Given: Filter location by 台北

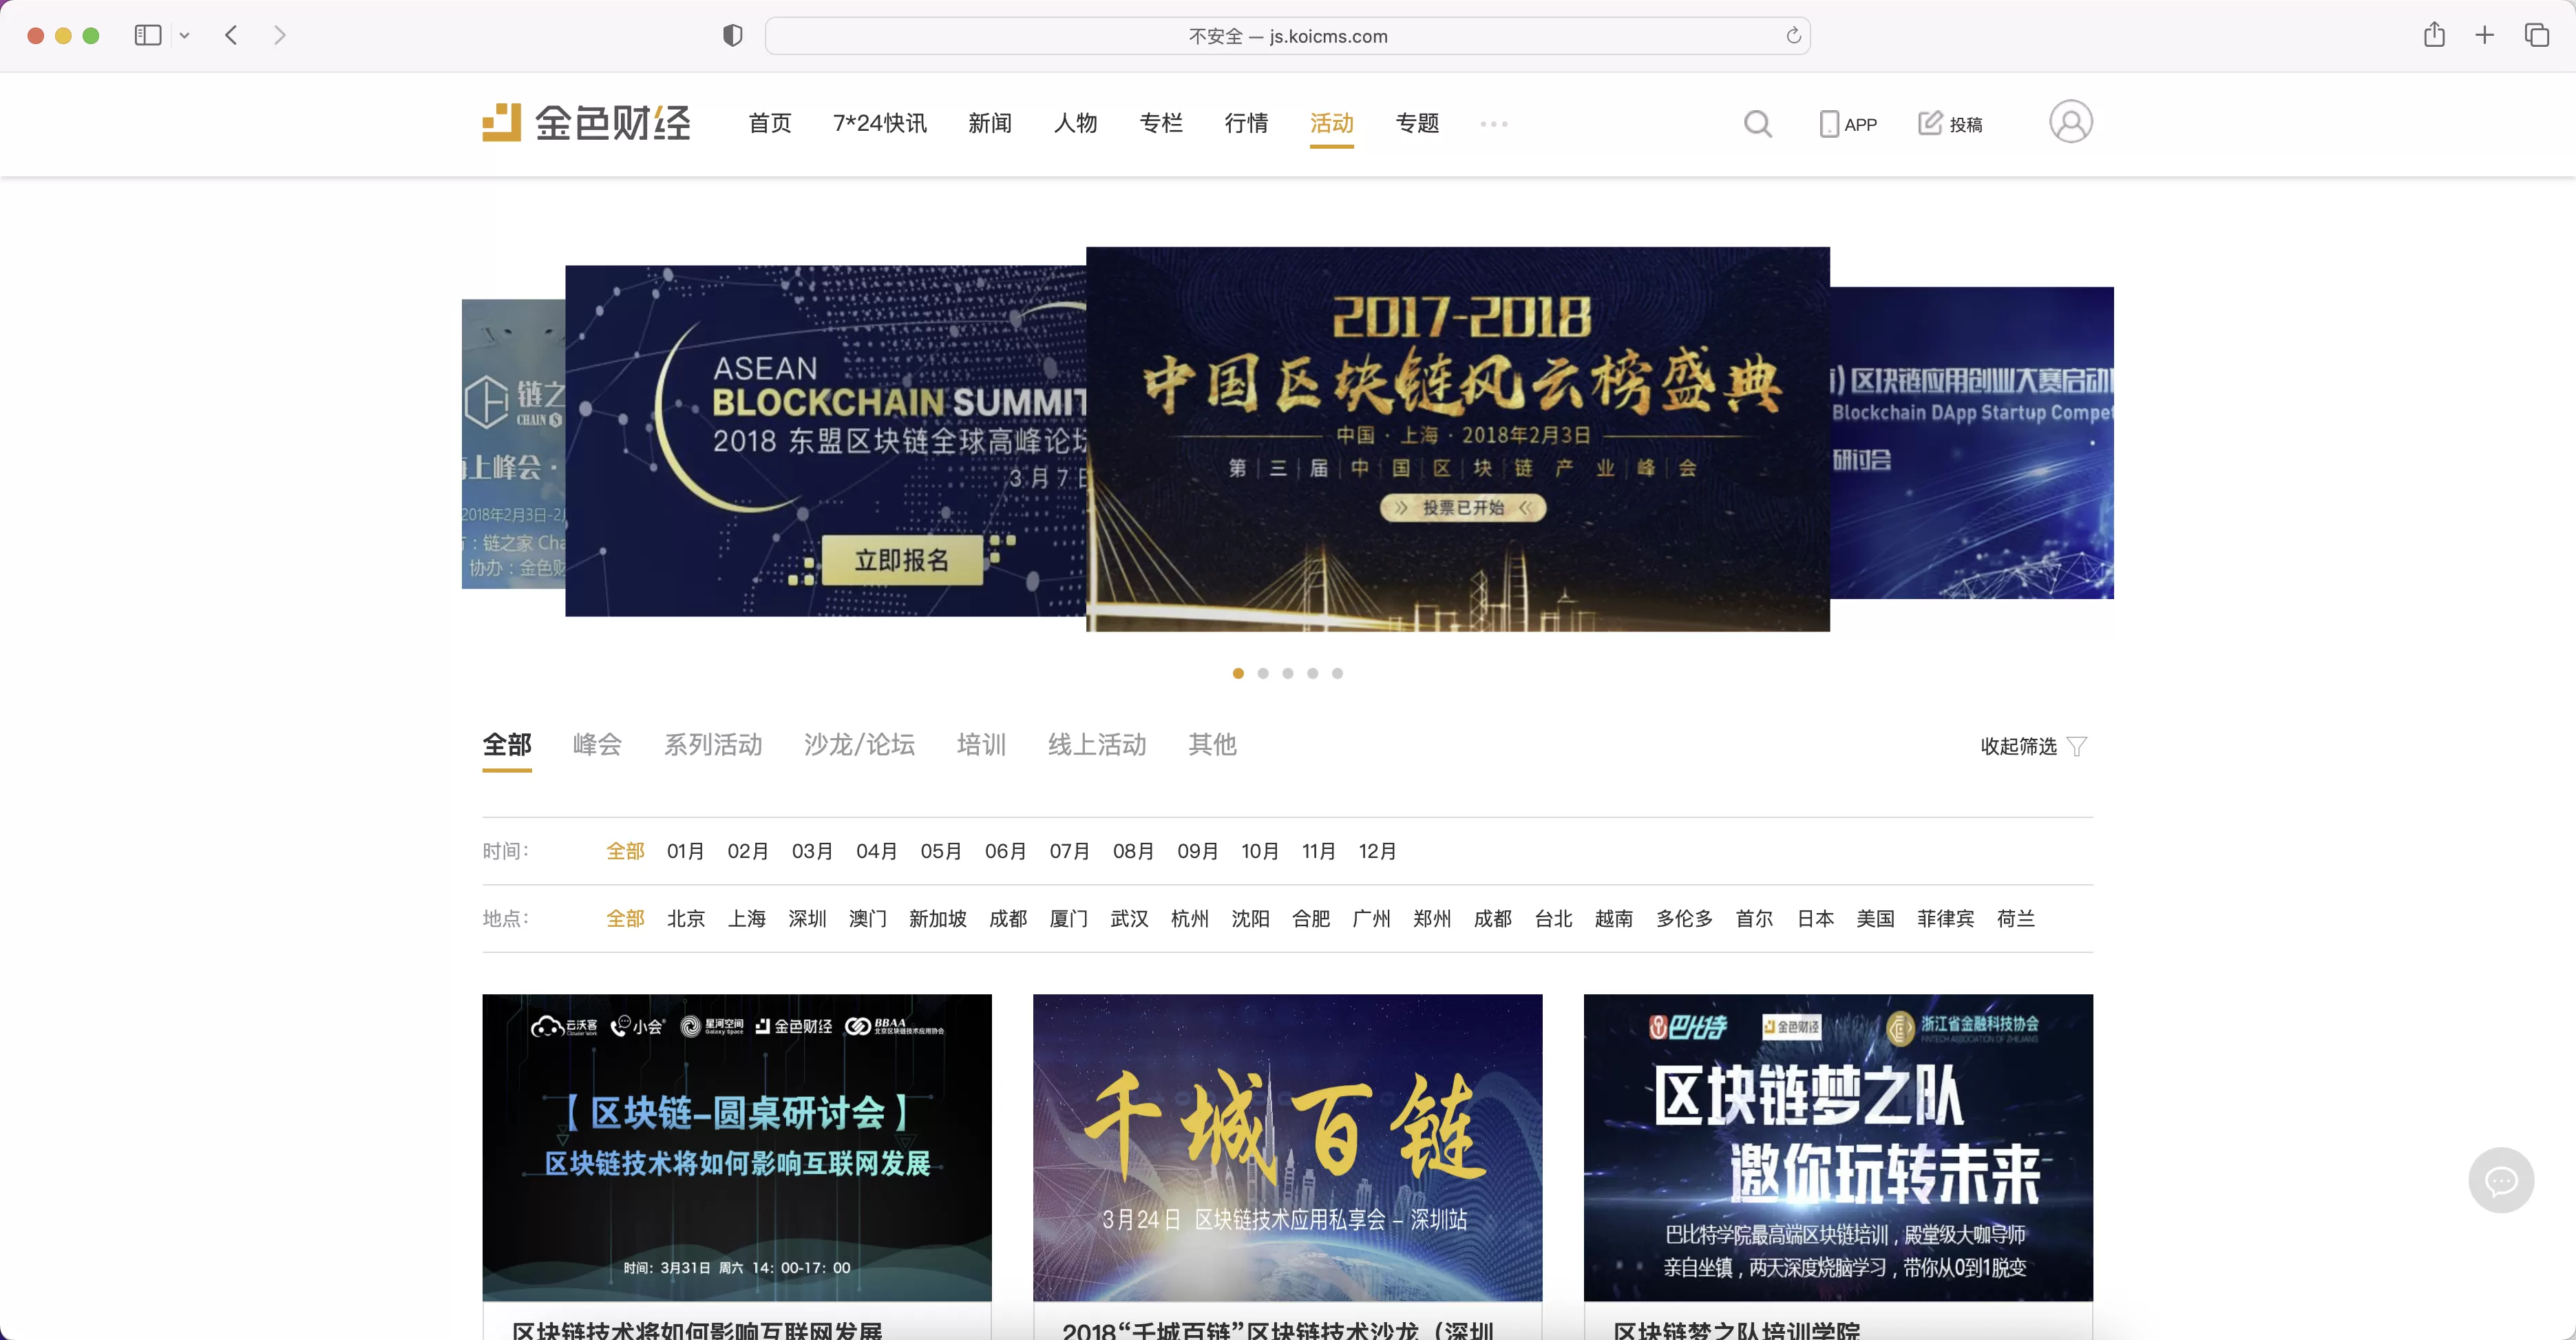Looking at the screenshot, I should [x=1554, y=918].
